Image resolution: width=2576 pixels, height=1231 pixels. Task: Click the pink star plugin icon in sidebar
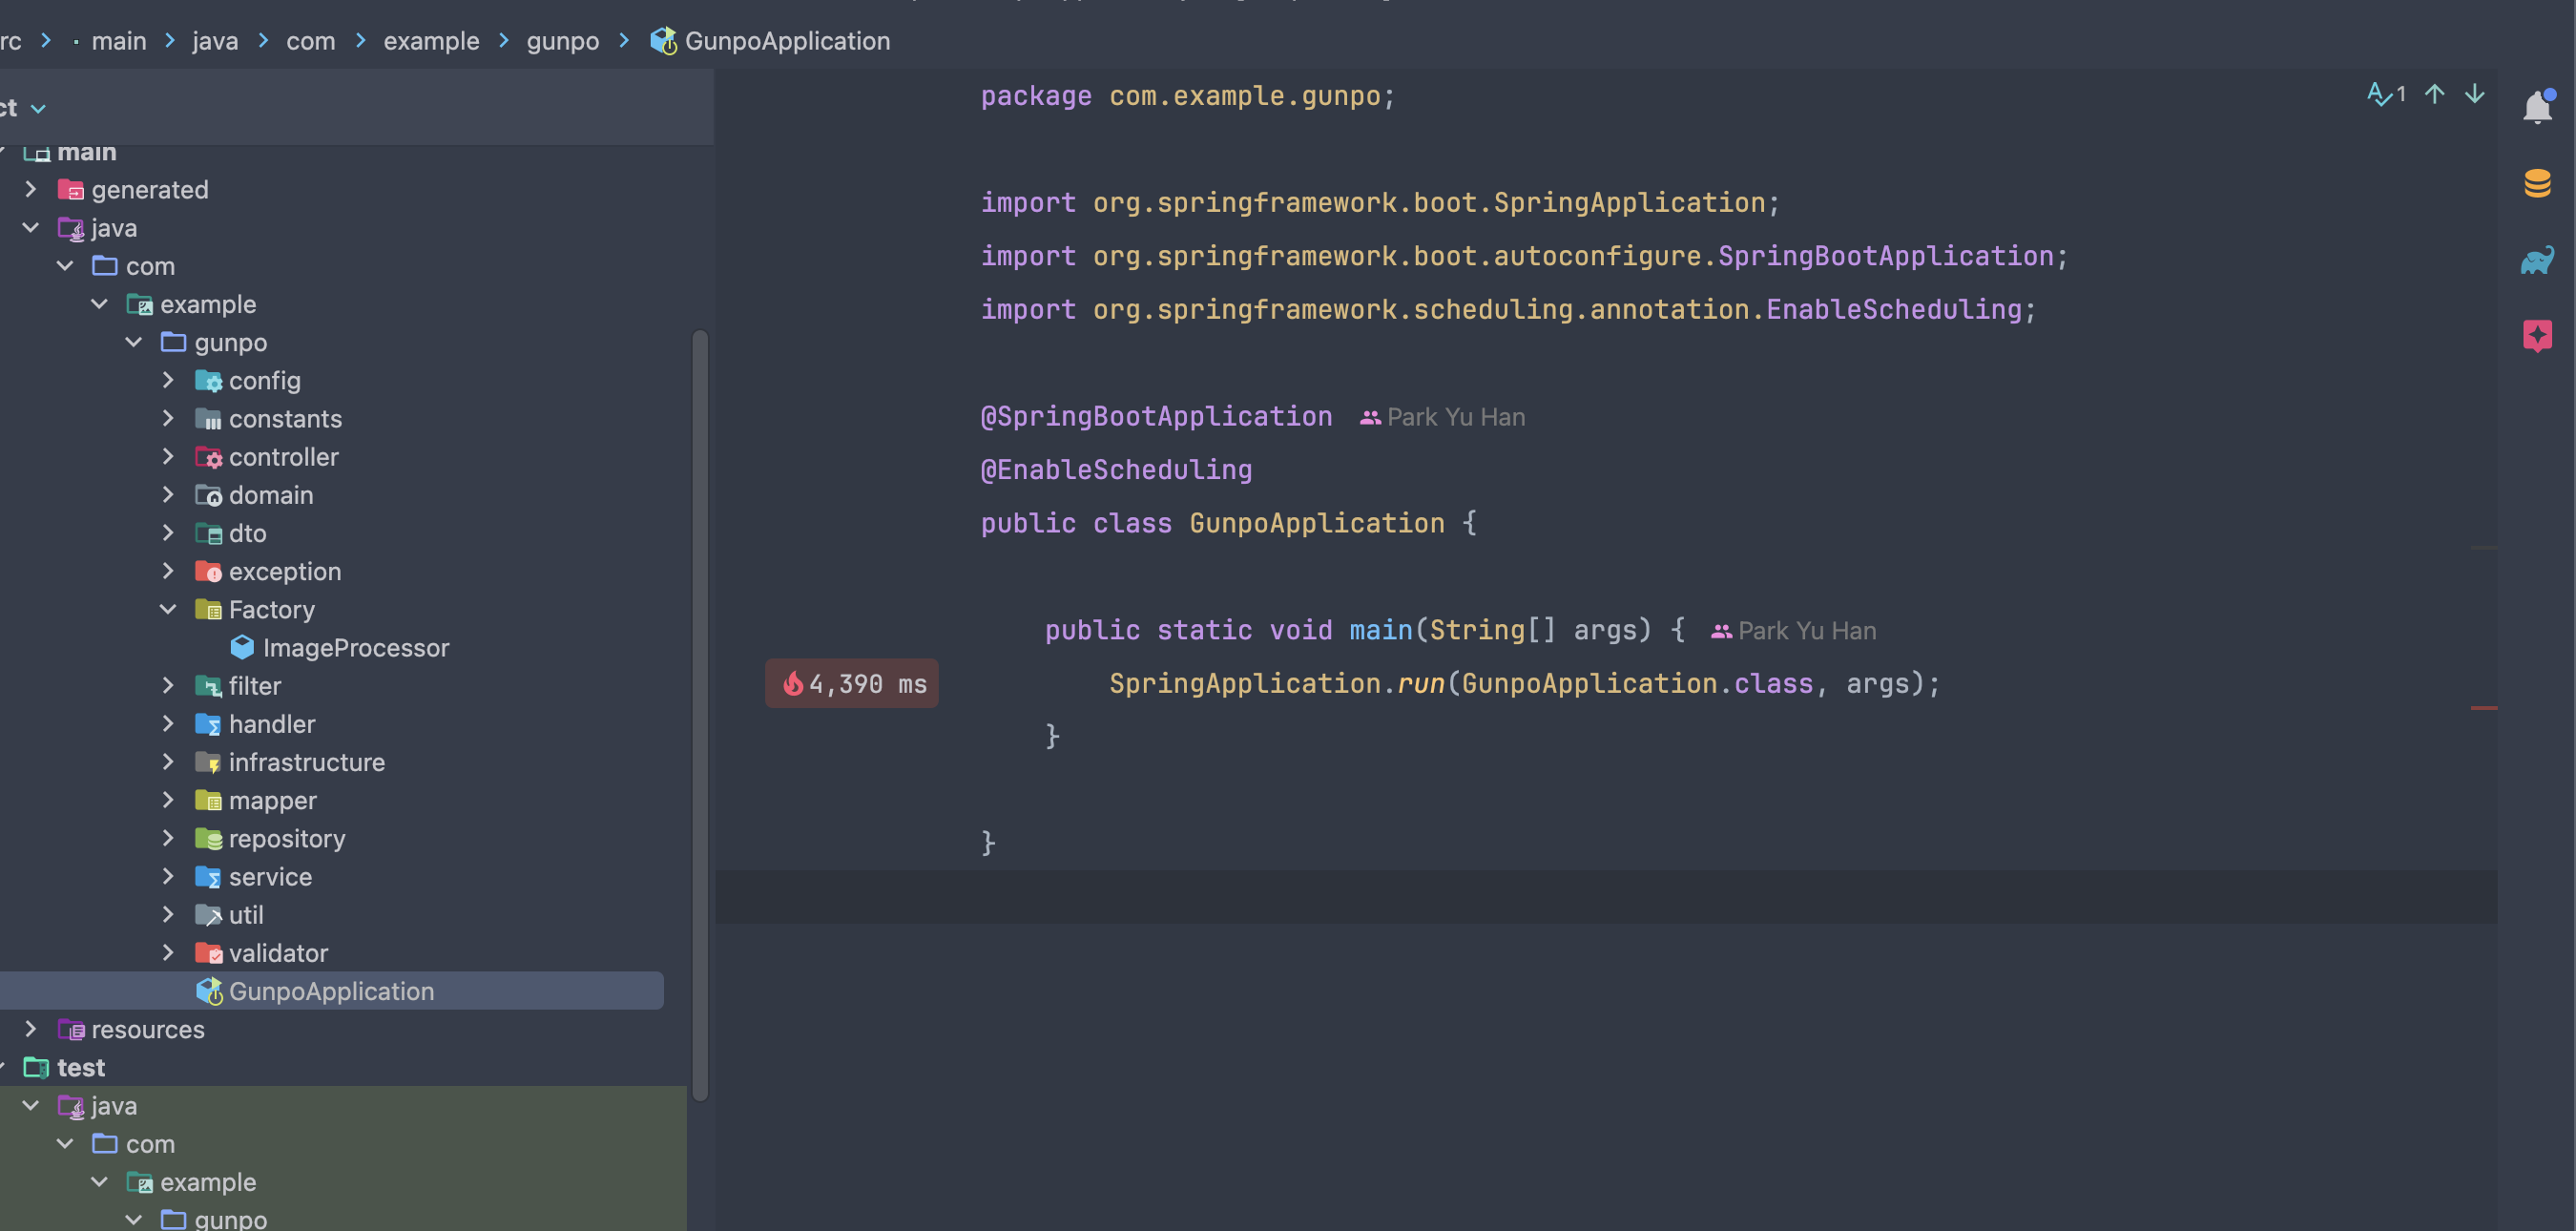click(x=2537, y=336)
